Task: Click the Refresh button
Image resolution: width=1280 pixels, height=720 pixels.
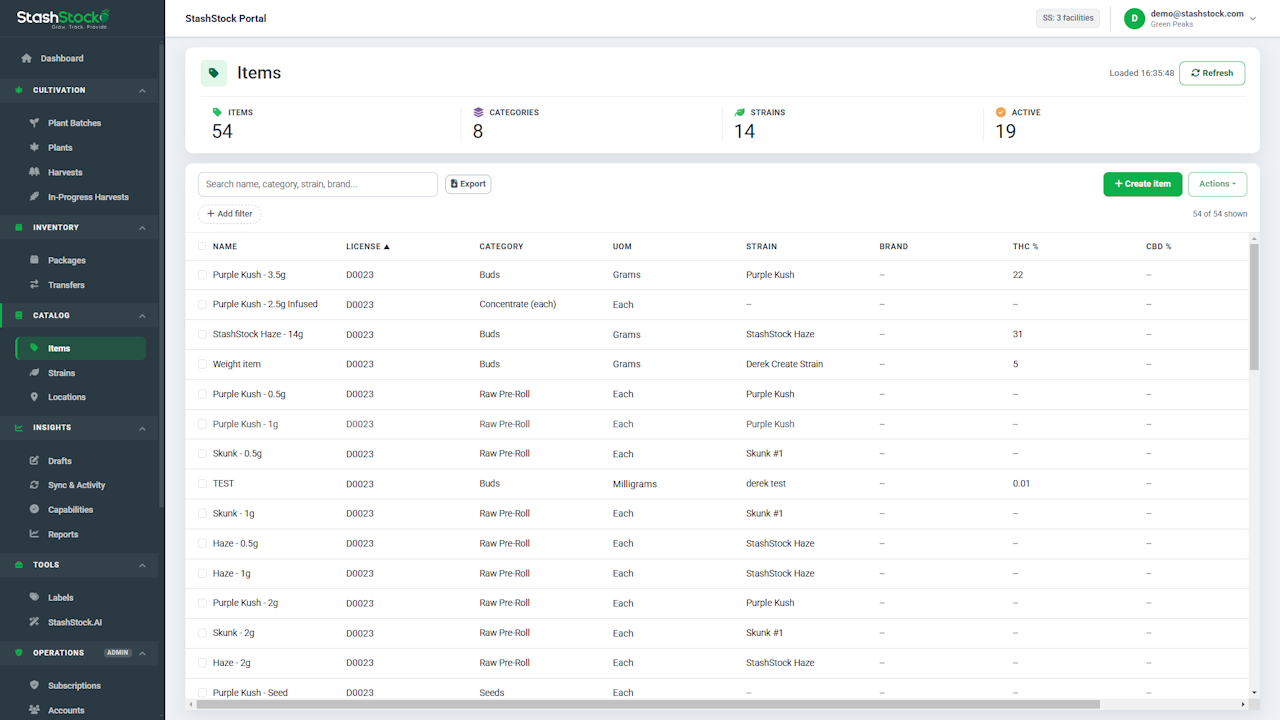Action: point(1212,73)
